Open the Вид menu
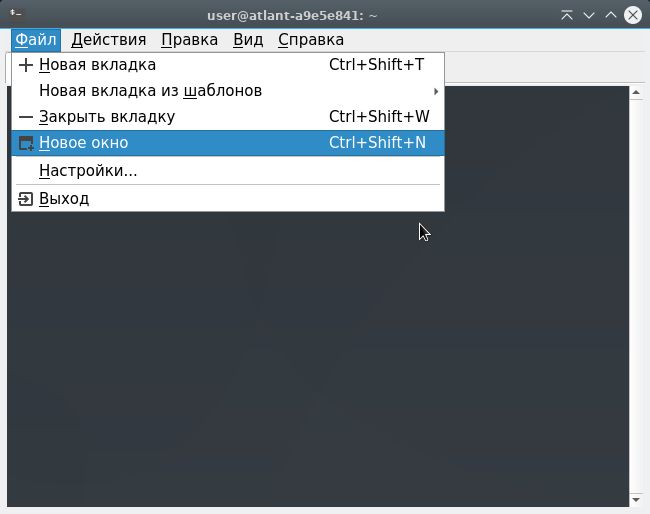Screen dimensions: 650x514 pos(248,40)
